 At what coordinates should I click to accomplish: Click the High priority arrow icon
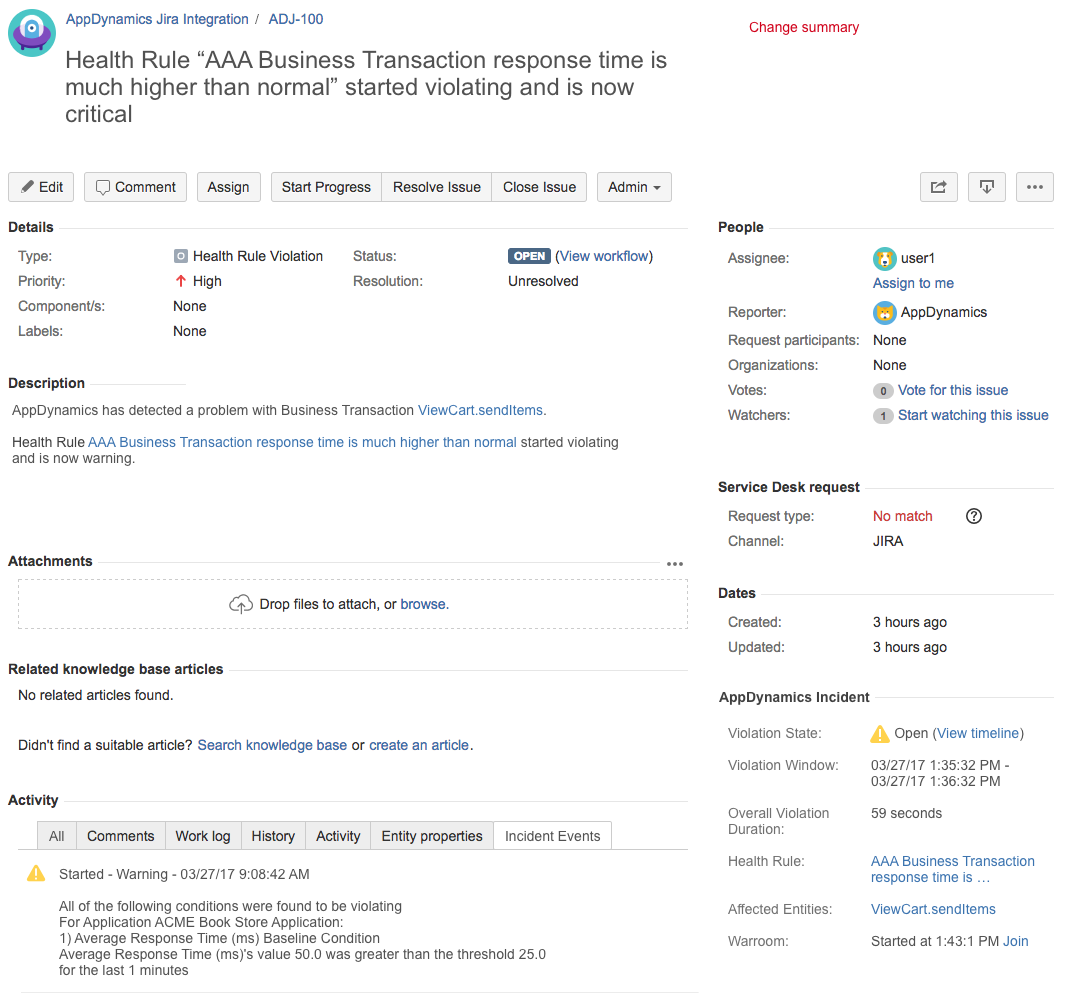click(180, 281)
